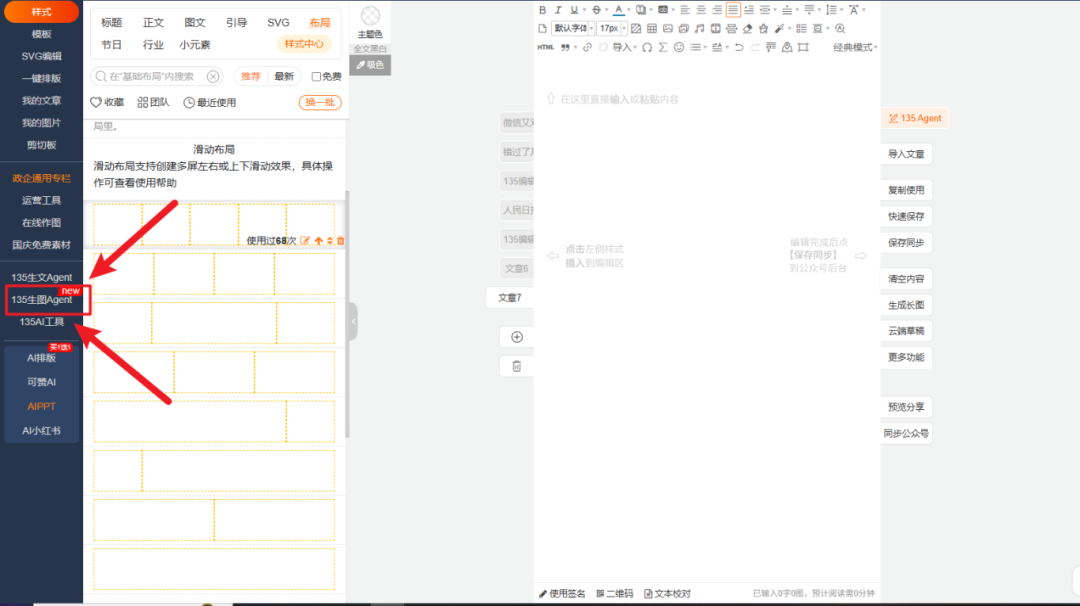Open the multi-image upload icon
Image resolution: width=1080 pixels, height=606 pixels.
click(683, 28)
